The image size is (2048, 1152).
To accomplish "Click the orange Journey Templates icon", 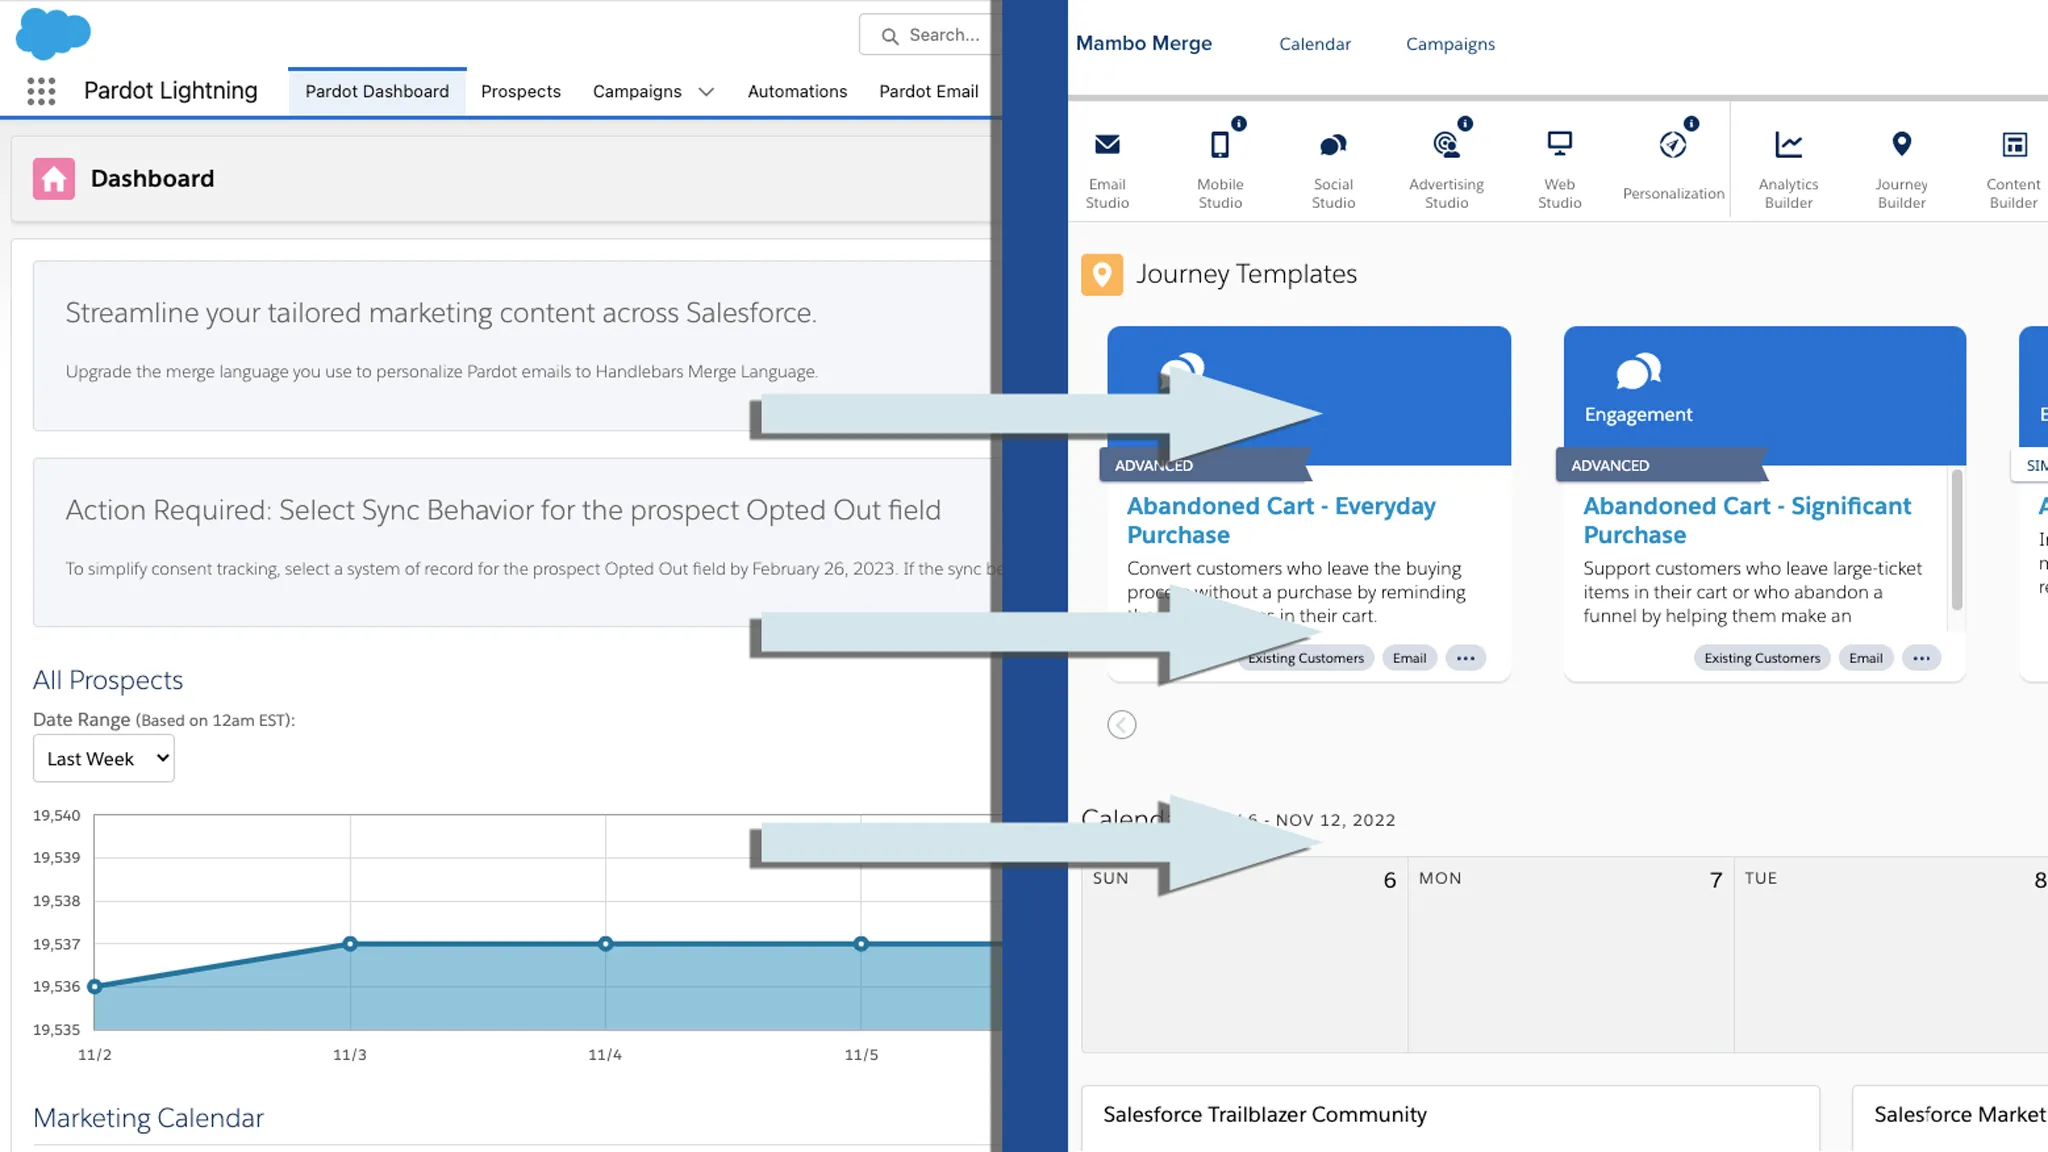I will (x=1102, y=275).
